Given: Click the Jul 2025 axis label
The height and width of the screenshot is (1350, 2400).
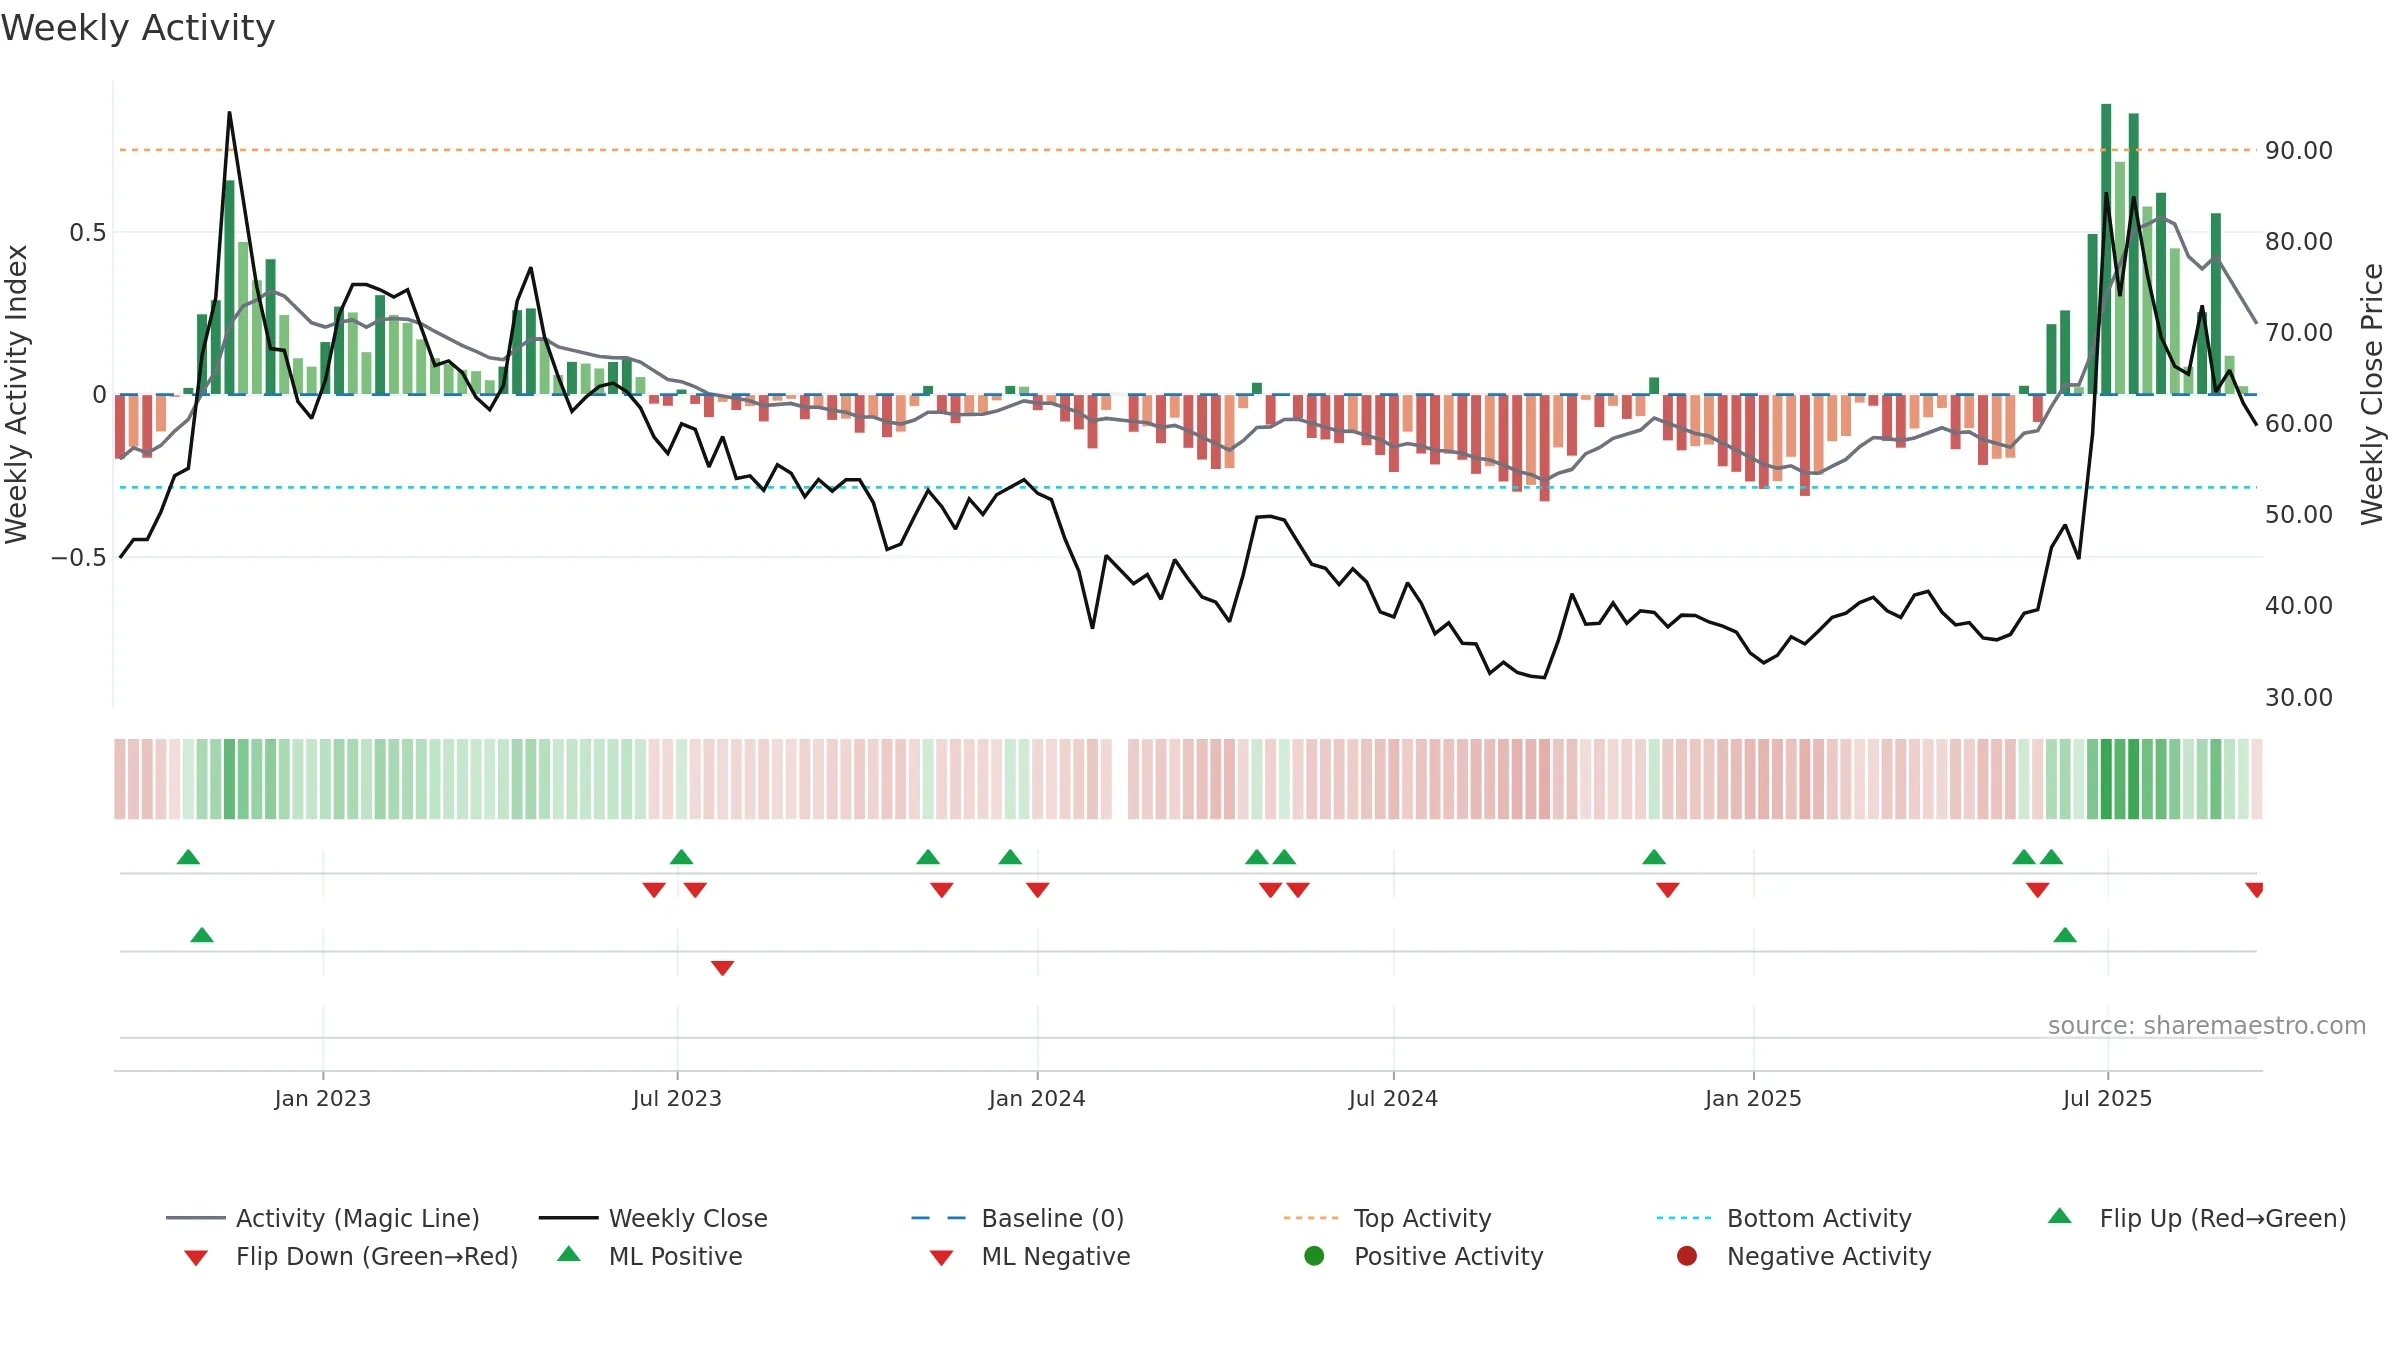Looking at the screenshot, I should (x=2107, y=1099).
